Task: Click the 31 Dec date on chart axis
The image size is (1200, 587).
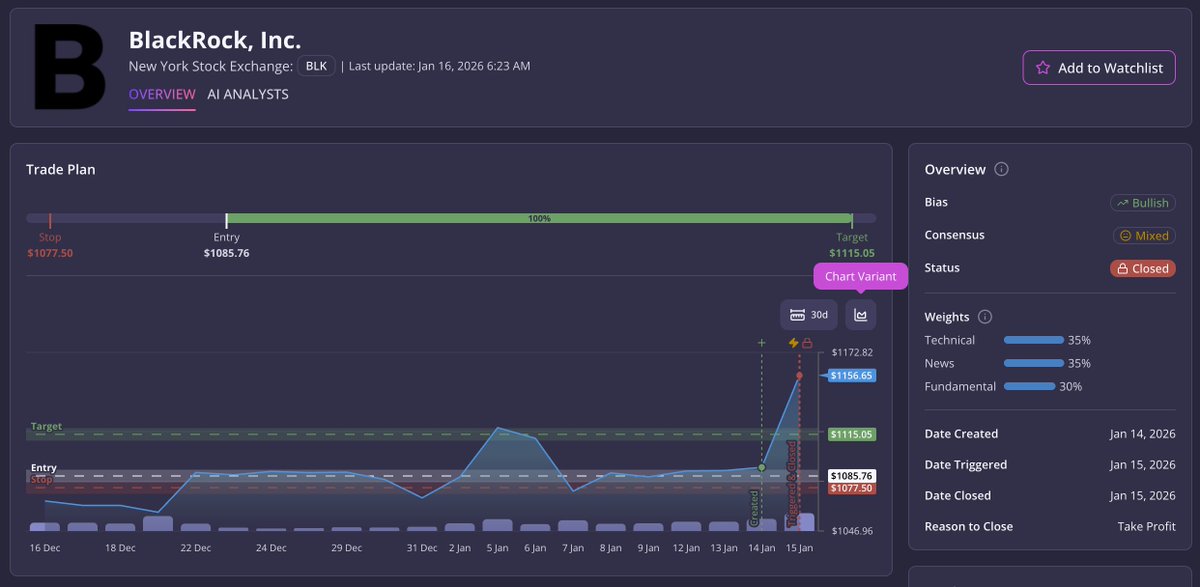Action: coord(422,548)
